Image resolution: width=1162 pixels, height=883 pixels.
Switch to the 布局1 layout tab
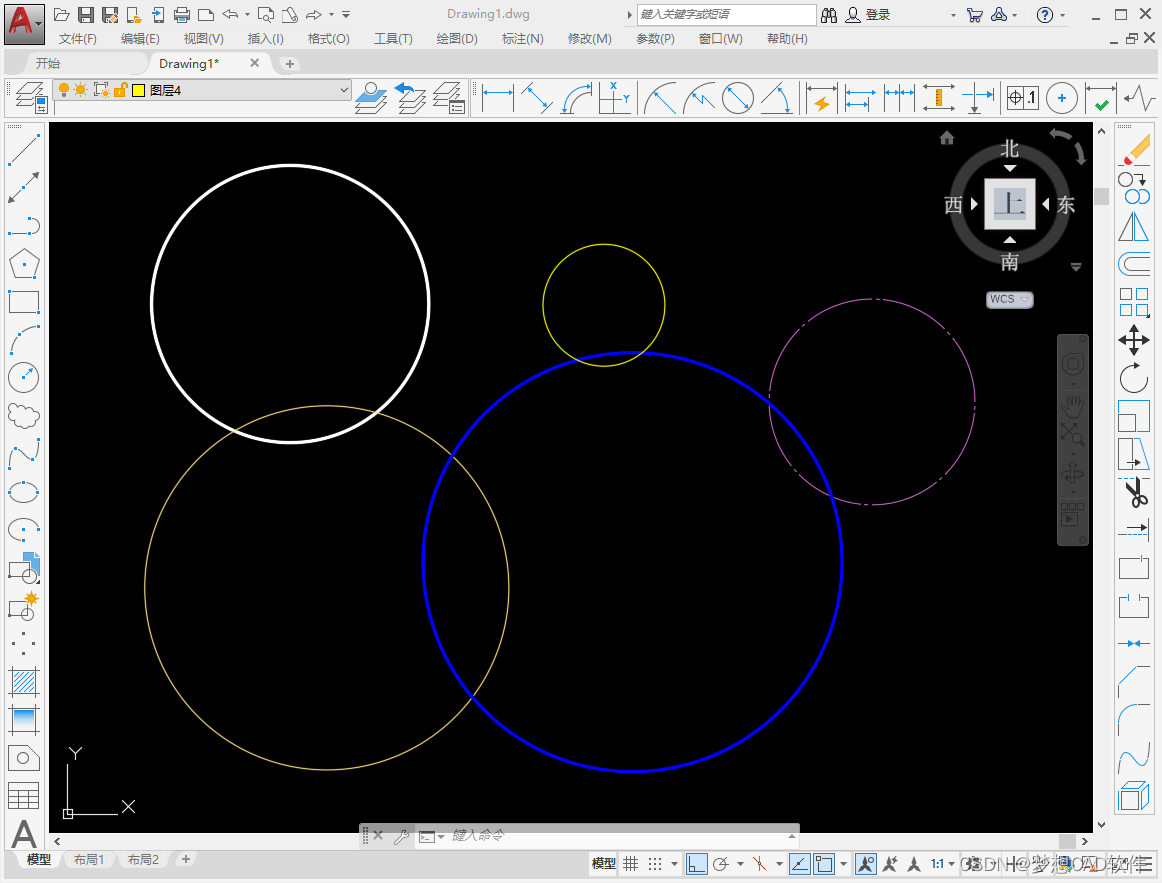[x=89, y=859]
